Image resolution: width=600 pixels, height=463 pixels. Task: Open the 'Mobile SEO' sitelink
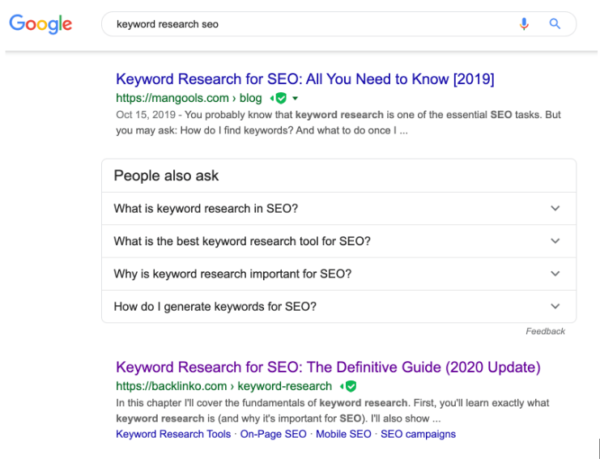[343, 434]
